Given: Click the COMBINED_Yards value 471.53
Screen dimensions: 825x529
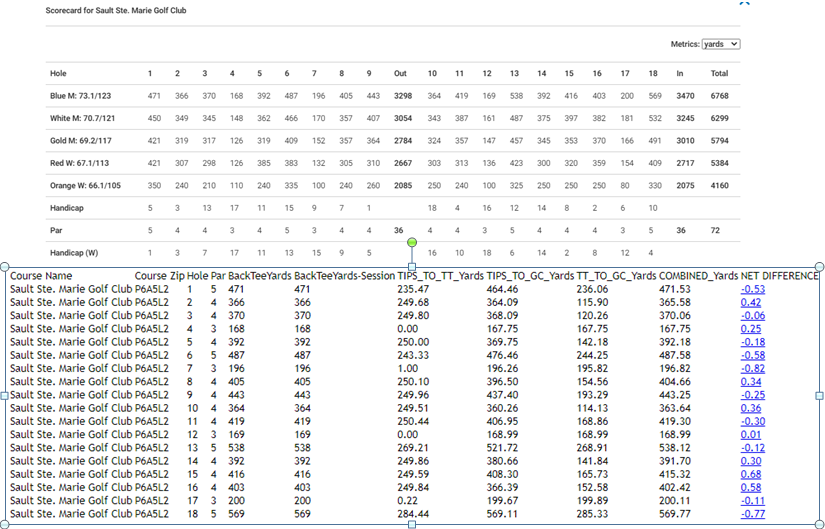Looking at the screenshot, I should pyautogui.click(x=674, y=289).
